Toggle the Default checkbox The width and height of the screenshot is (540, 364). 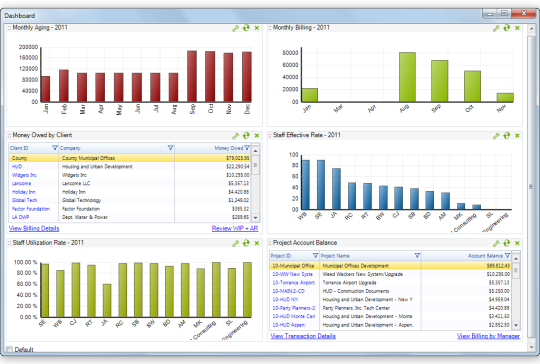click(x=10, y=349)
